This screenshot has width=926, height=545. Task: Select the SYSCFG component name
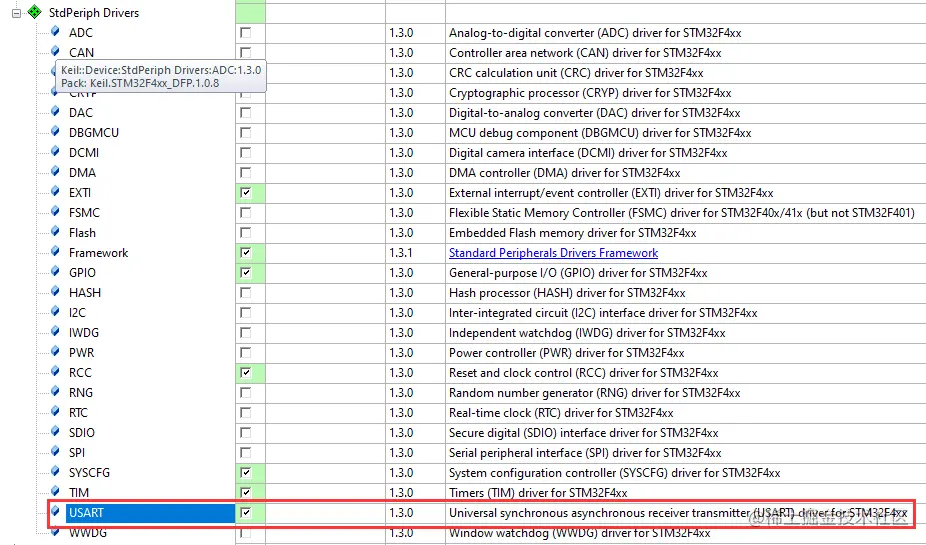89,472
